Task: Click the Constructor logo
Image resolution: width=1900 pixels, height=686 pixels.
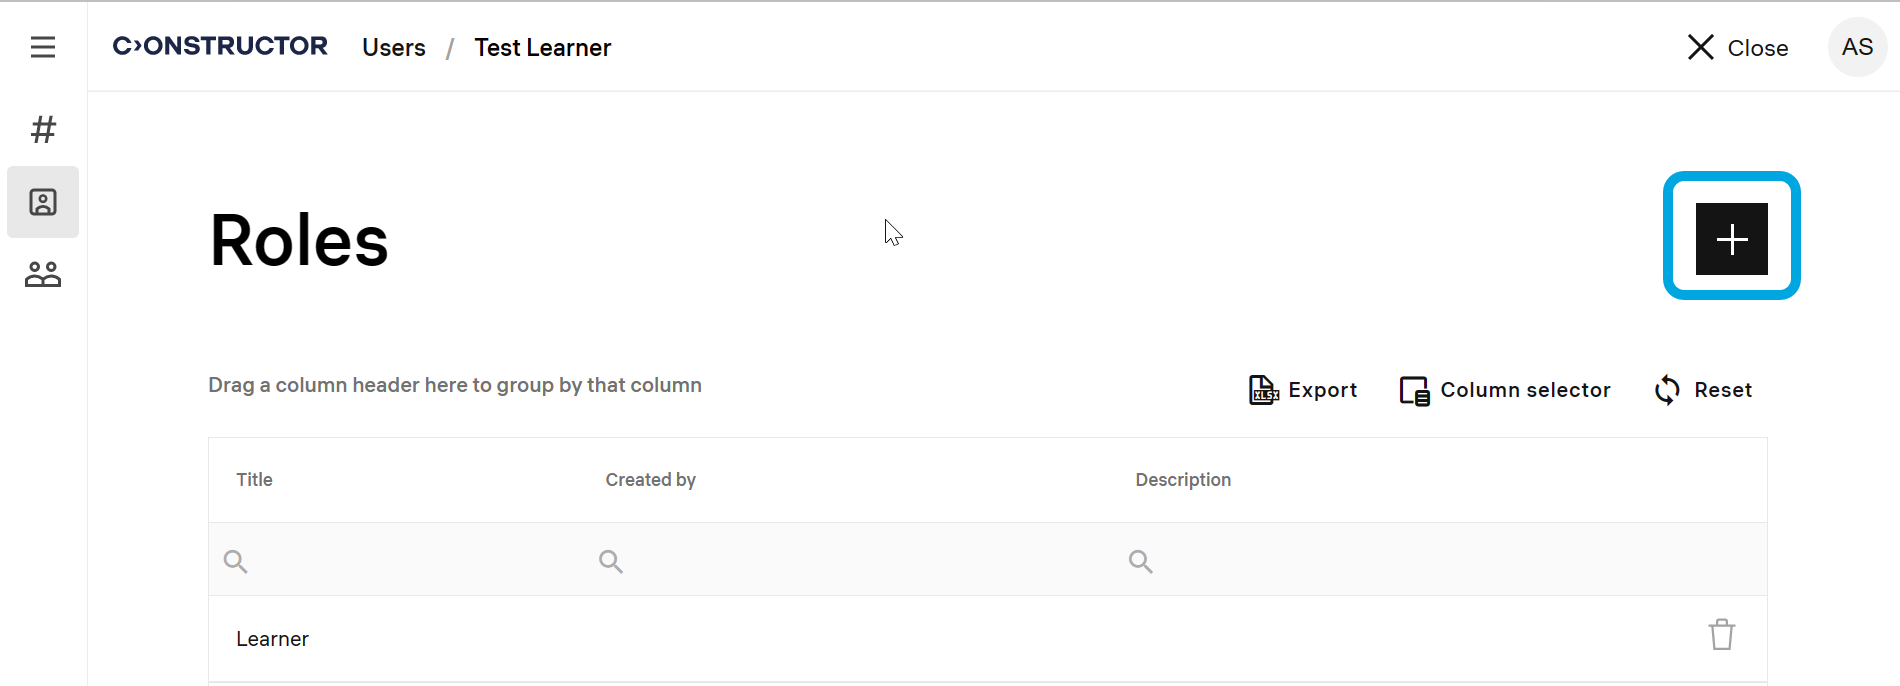Action: pos(220,47)
